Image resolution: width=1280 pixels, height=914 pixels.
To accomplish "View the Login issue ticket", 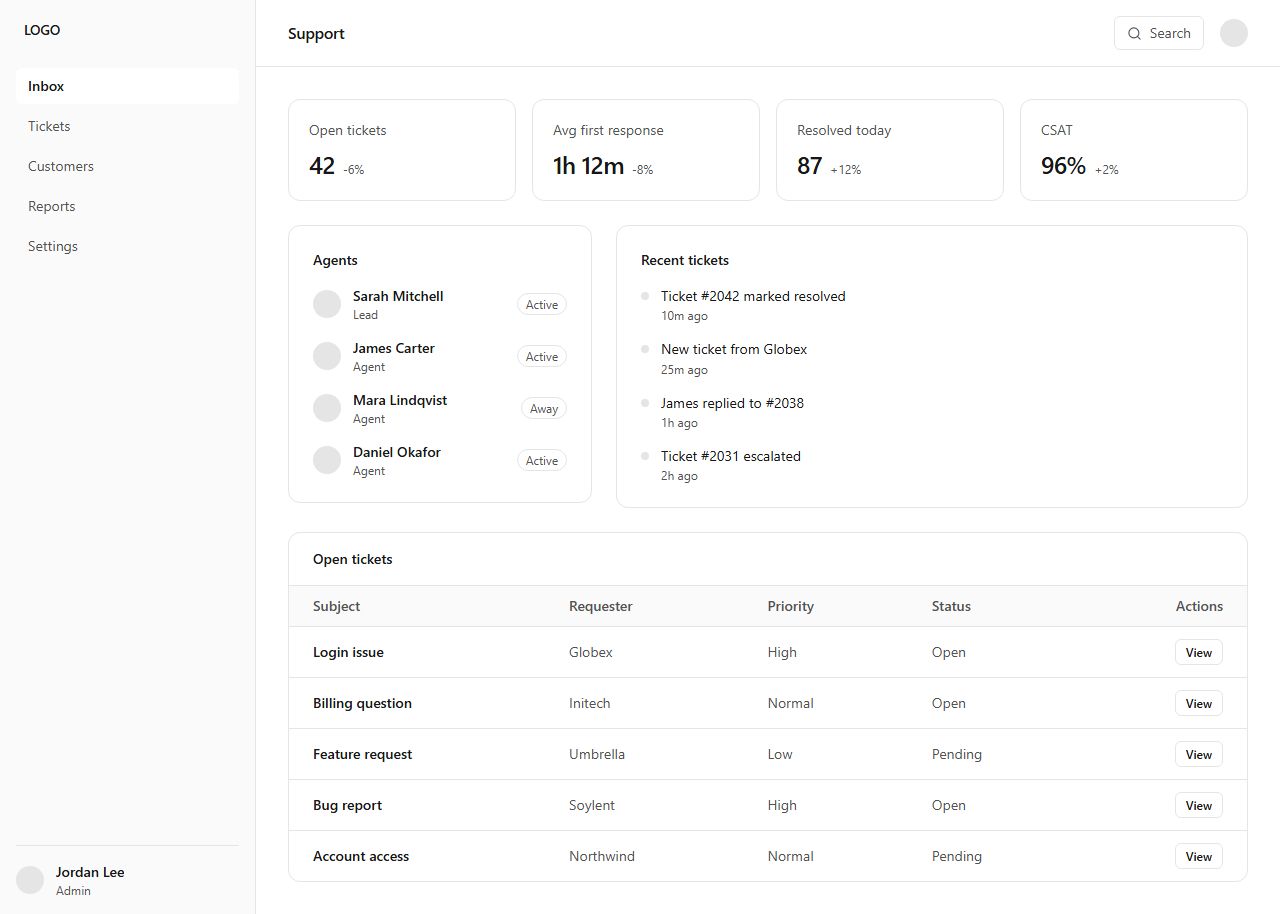I will click(x=1199, y=652).
